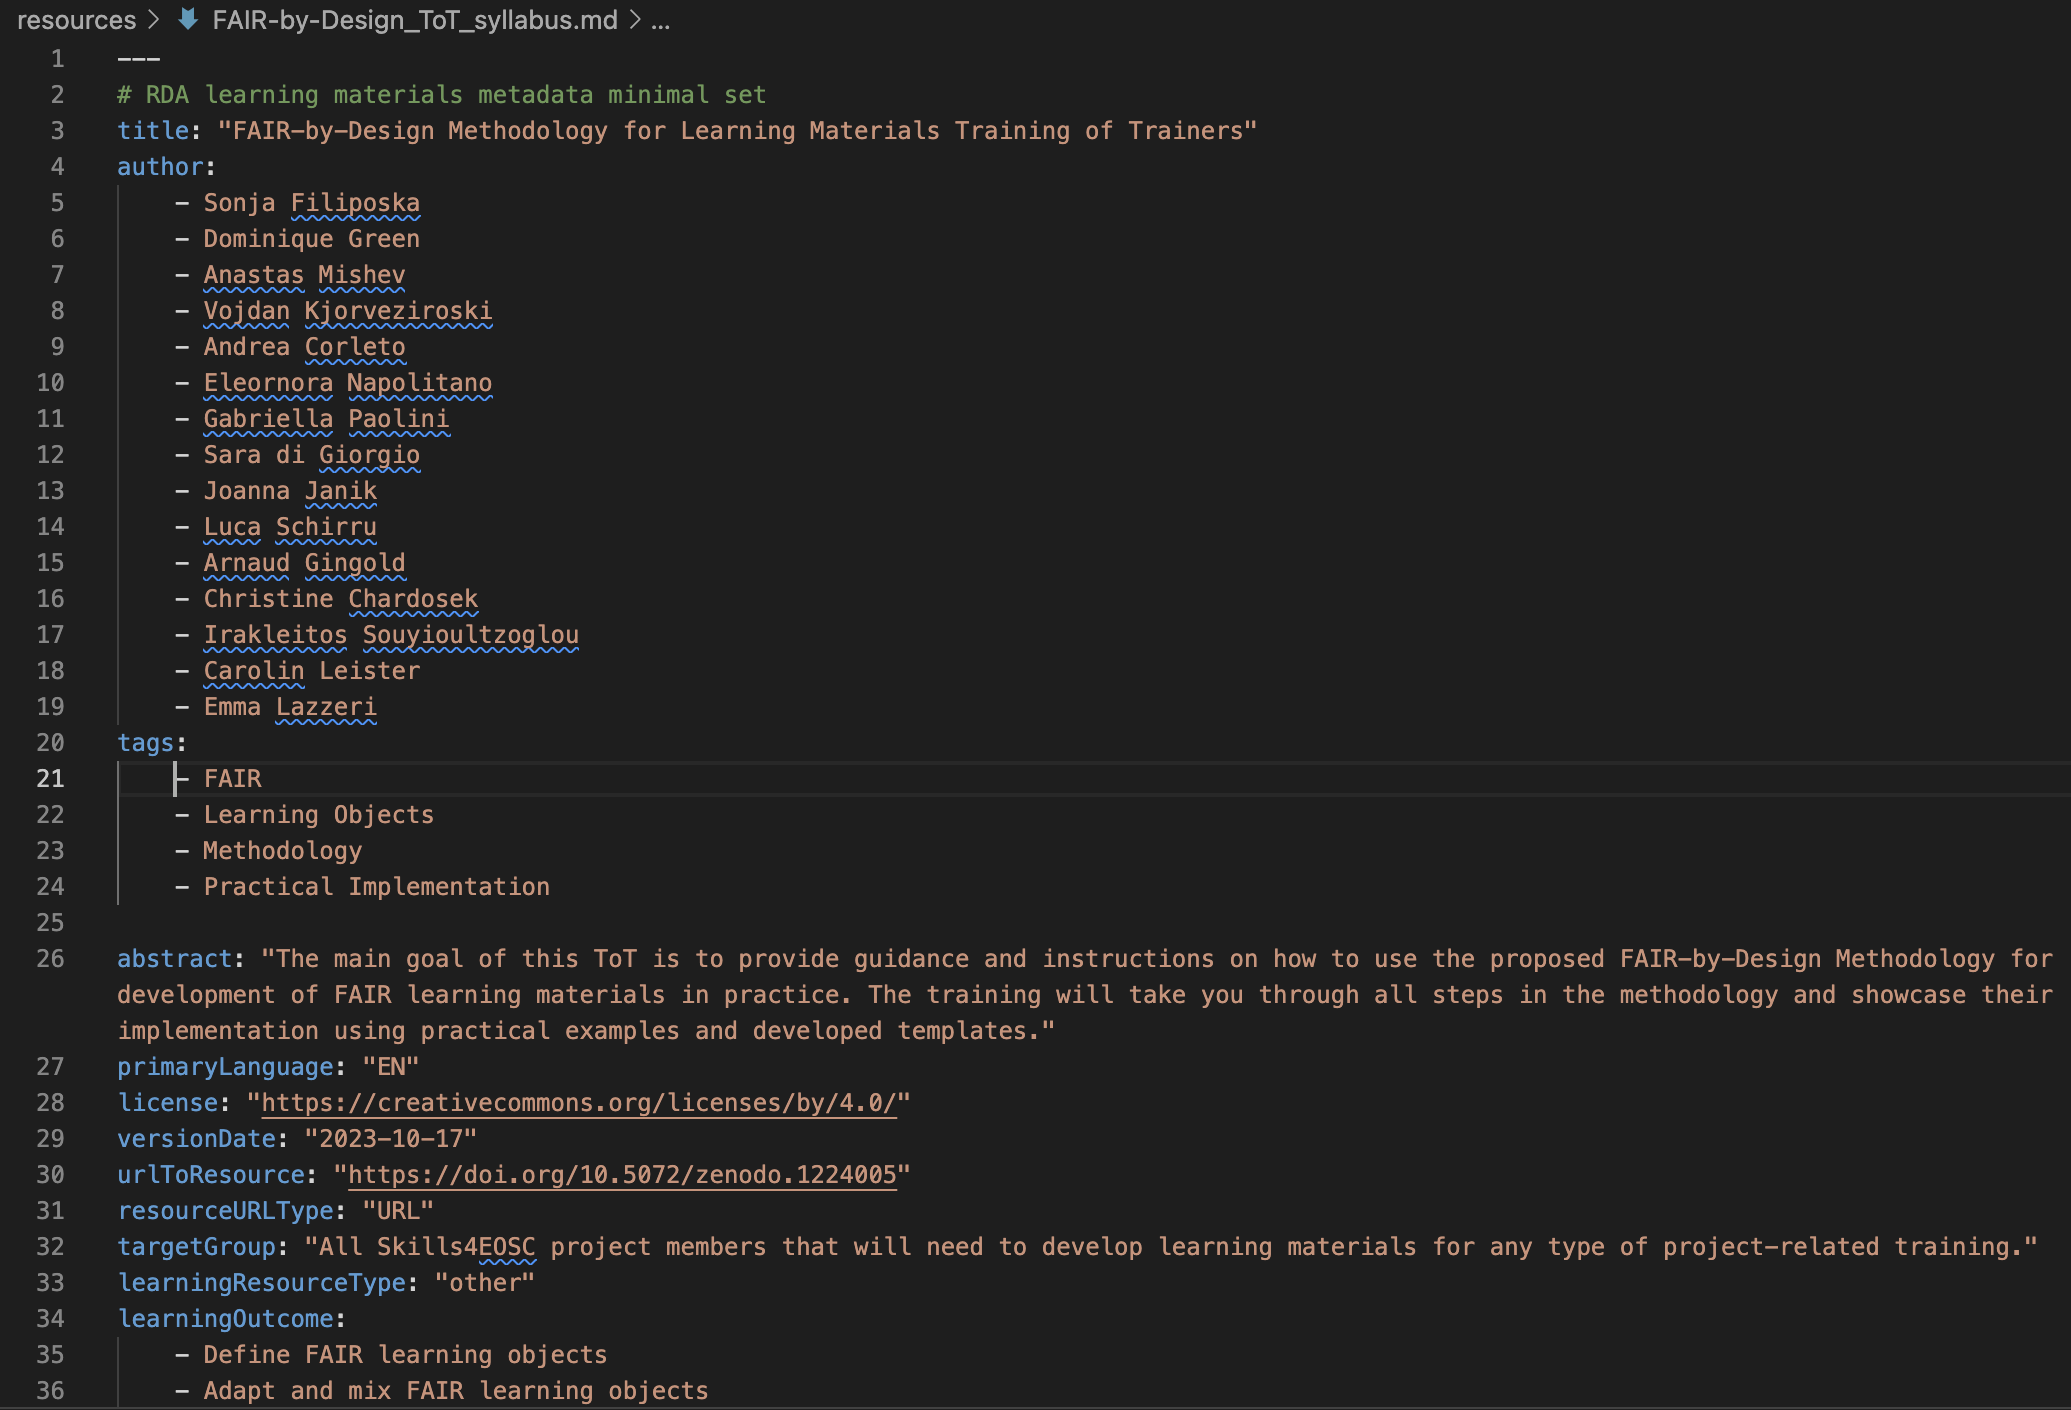The height and width of the screenshot is (1410, 2071).
Task: Click the versionDate value '2023-10-17'
Action: pos(389,1138)
